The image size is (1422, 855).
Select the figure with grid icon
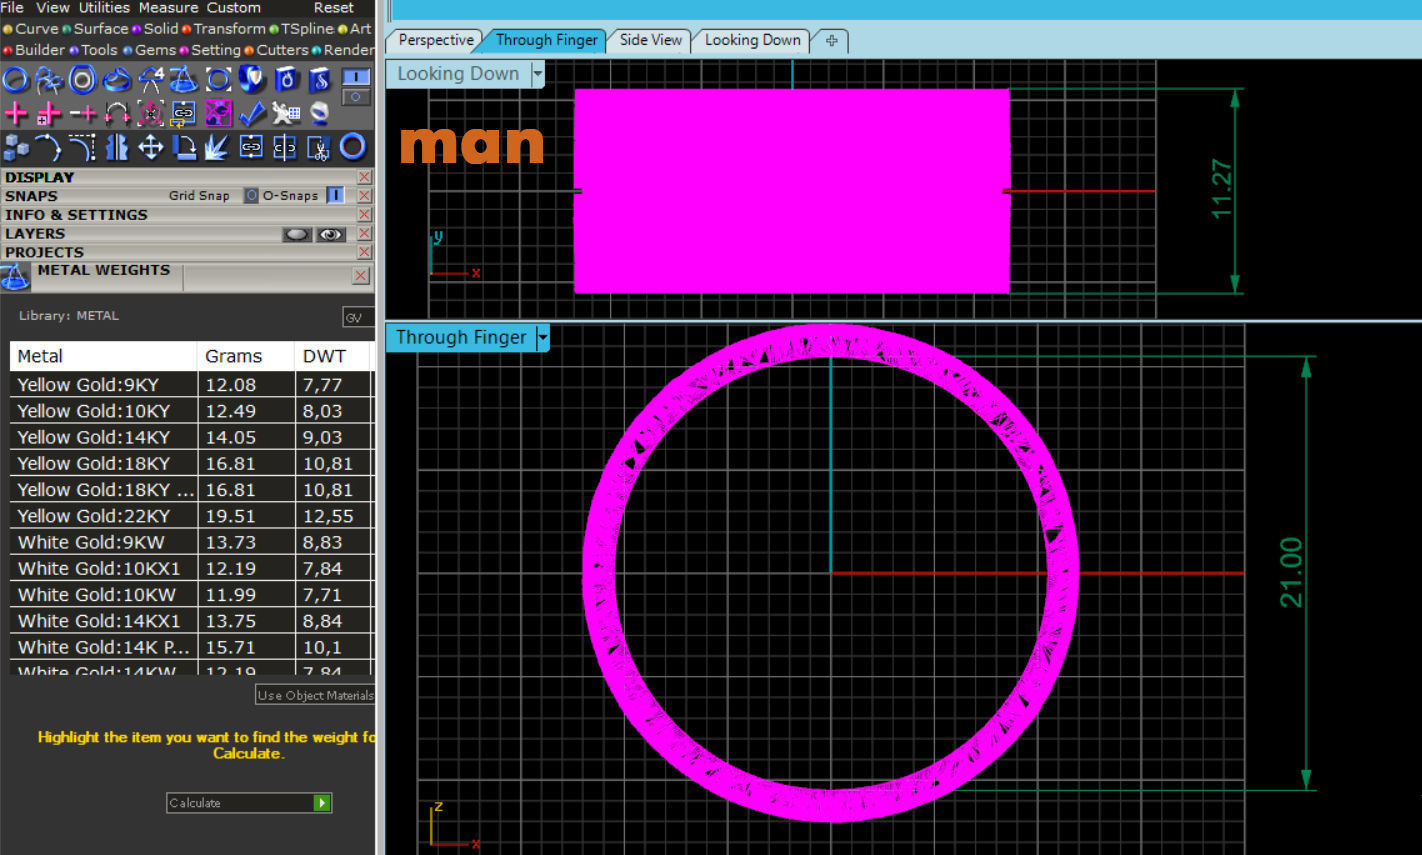(286, 114)
